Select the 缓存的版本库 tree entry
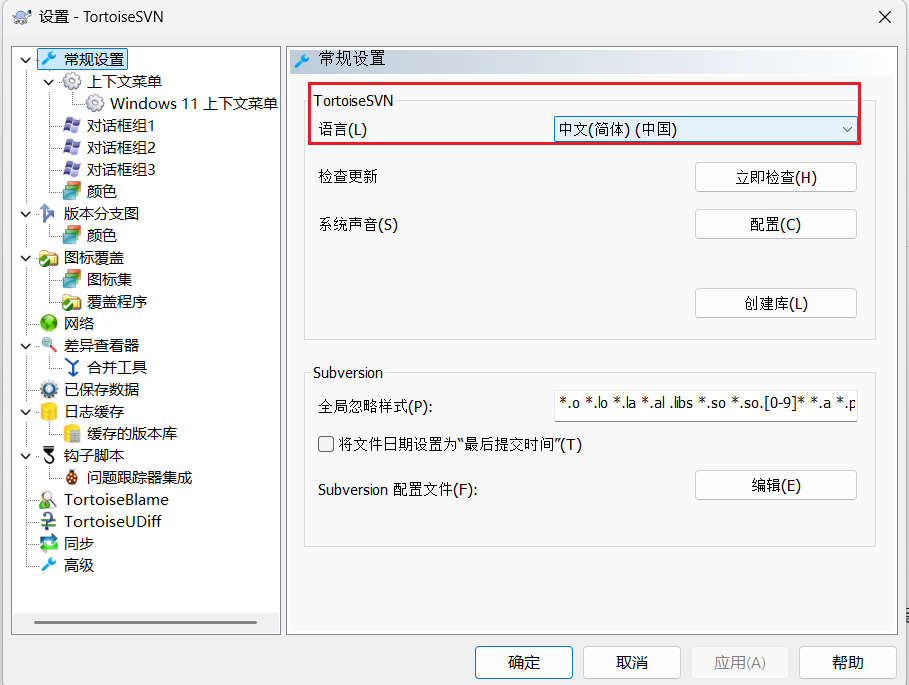This screenshot has width=909, height=685. point(132,433)
